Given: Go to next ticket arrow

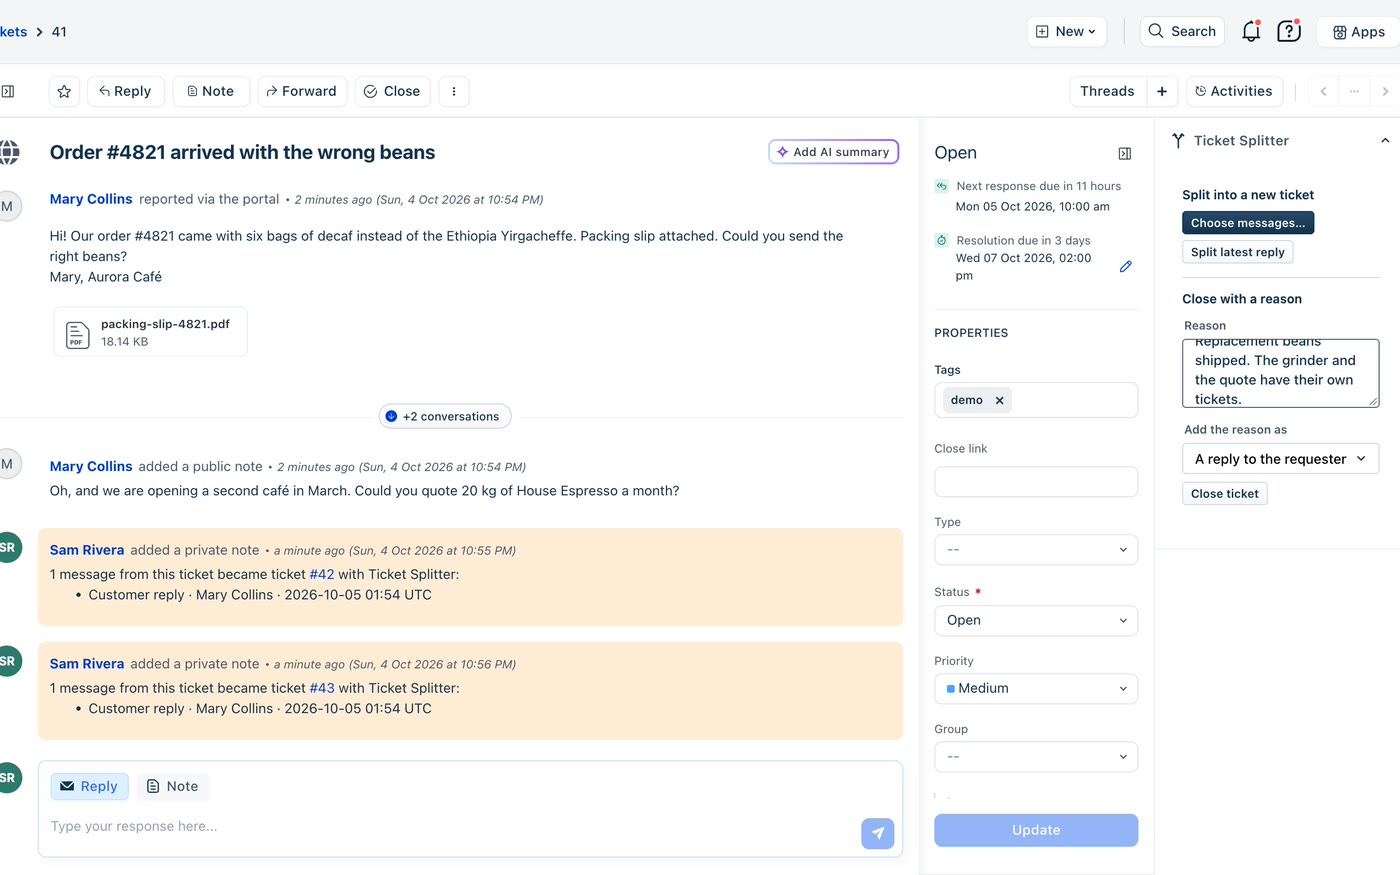Looking at the screenshot, I should click(x=1385, y=91).
